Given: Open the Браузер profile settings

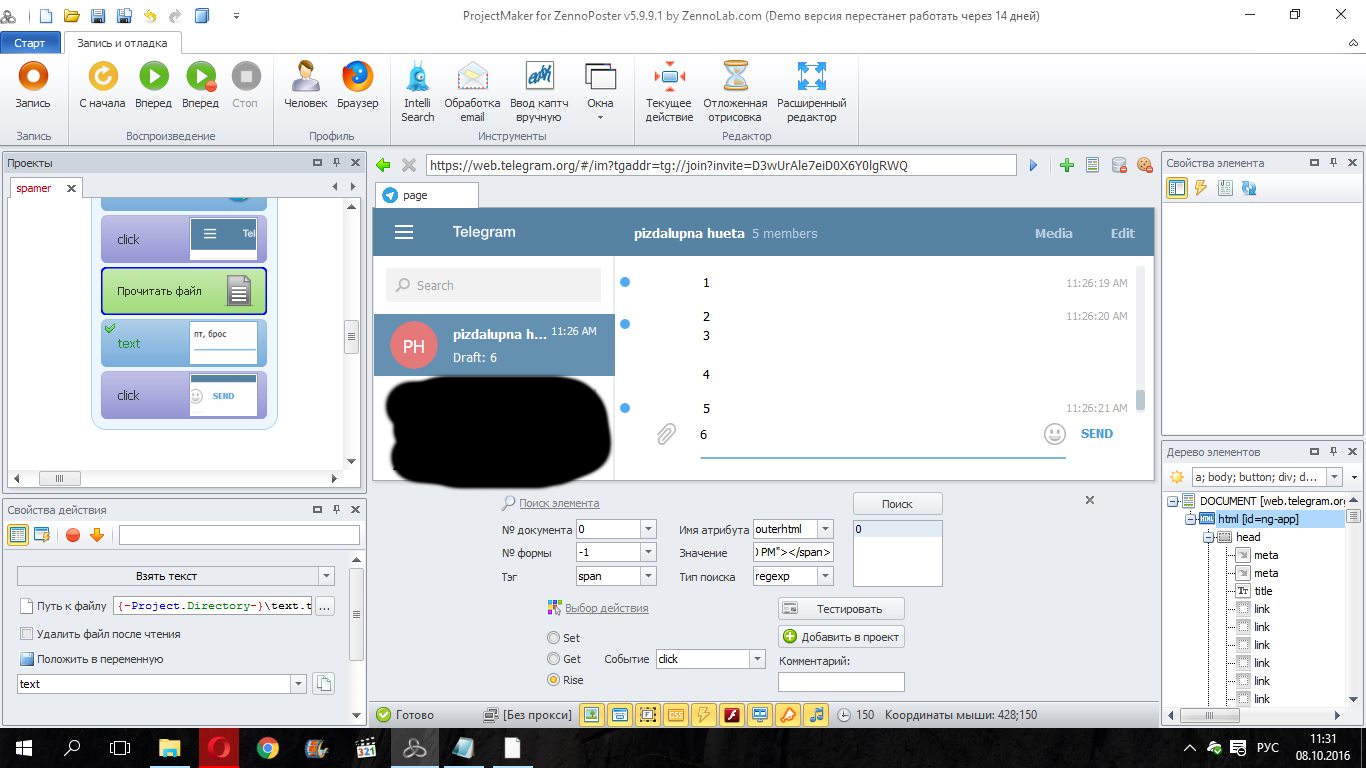Looking at the screenshot, I should pos(358,85).
